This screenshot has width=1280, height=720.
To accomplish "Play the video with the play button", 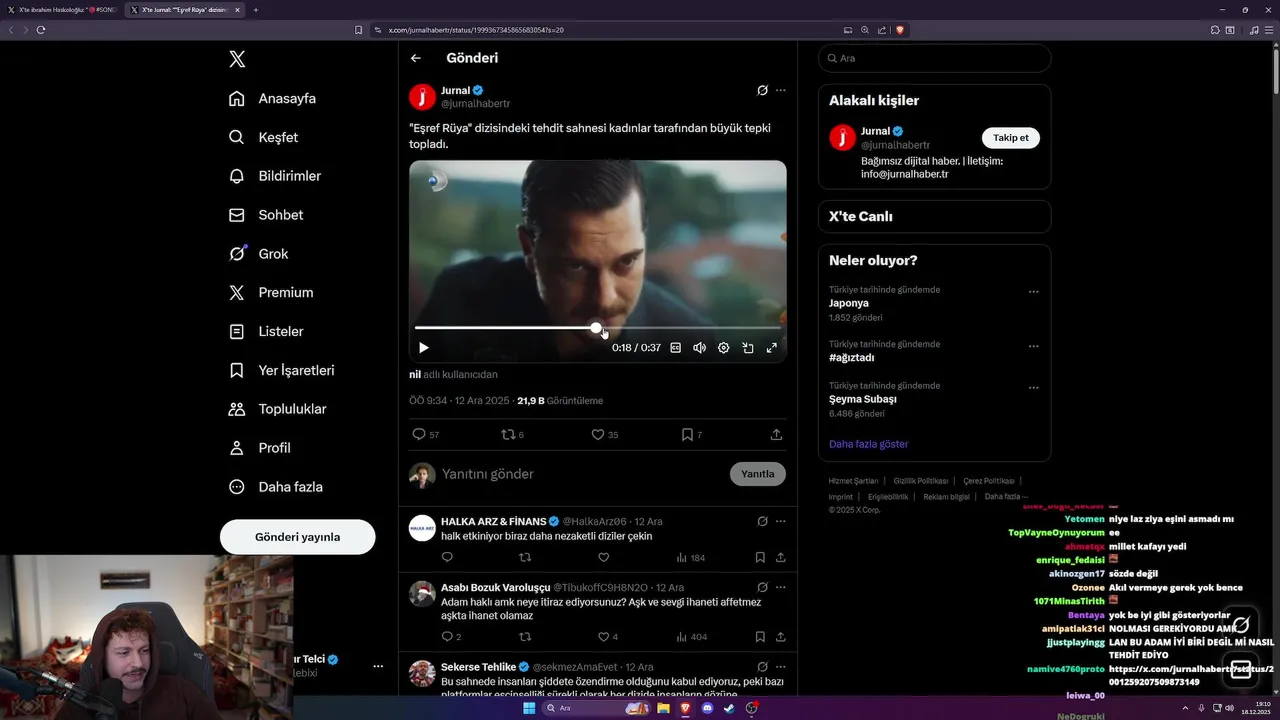I will click(x=423, y=348).
